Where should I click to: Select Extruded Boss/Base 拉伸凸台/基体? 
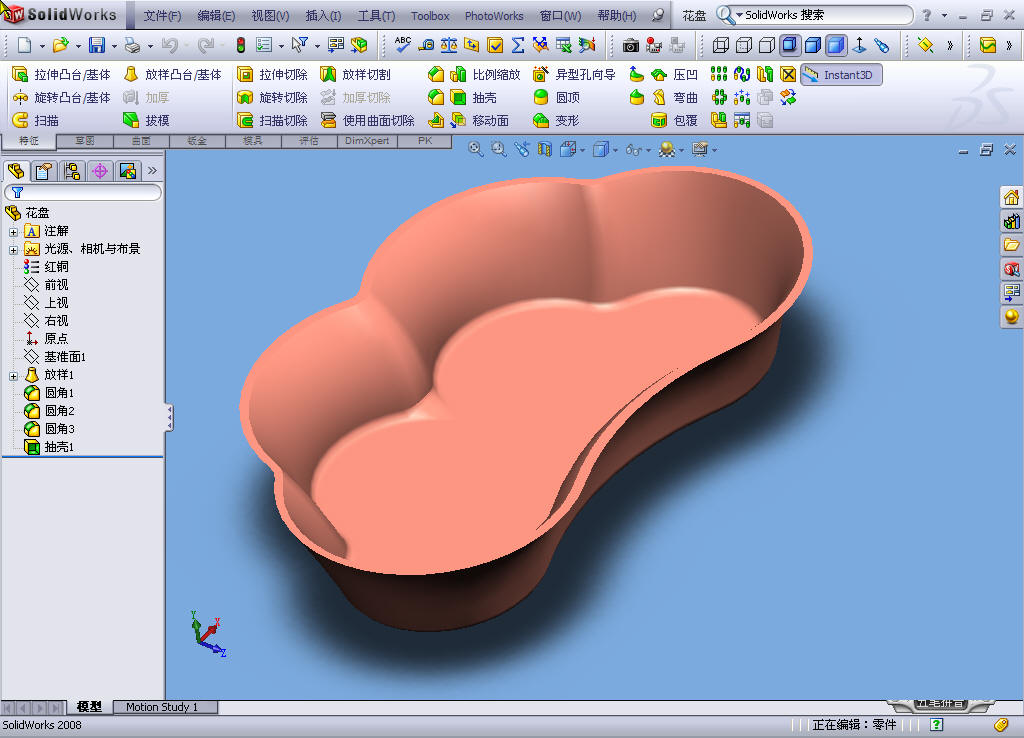[x=62, y=74]
